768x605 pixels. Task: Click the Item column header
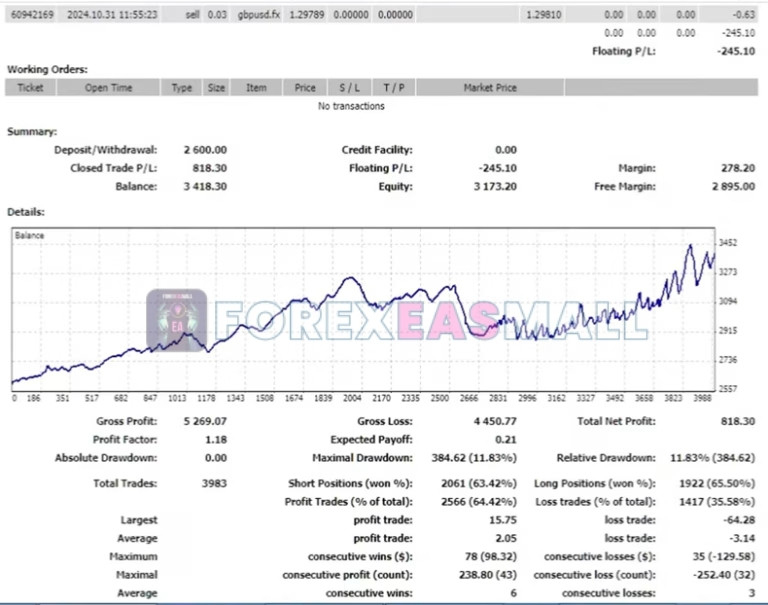(x=256, y=88)
